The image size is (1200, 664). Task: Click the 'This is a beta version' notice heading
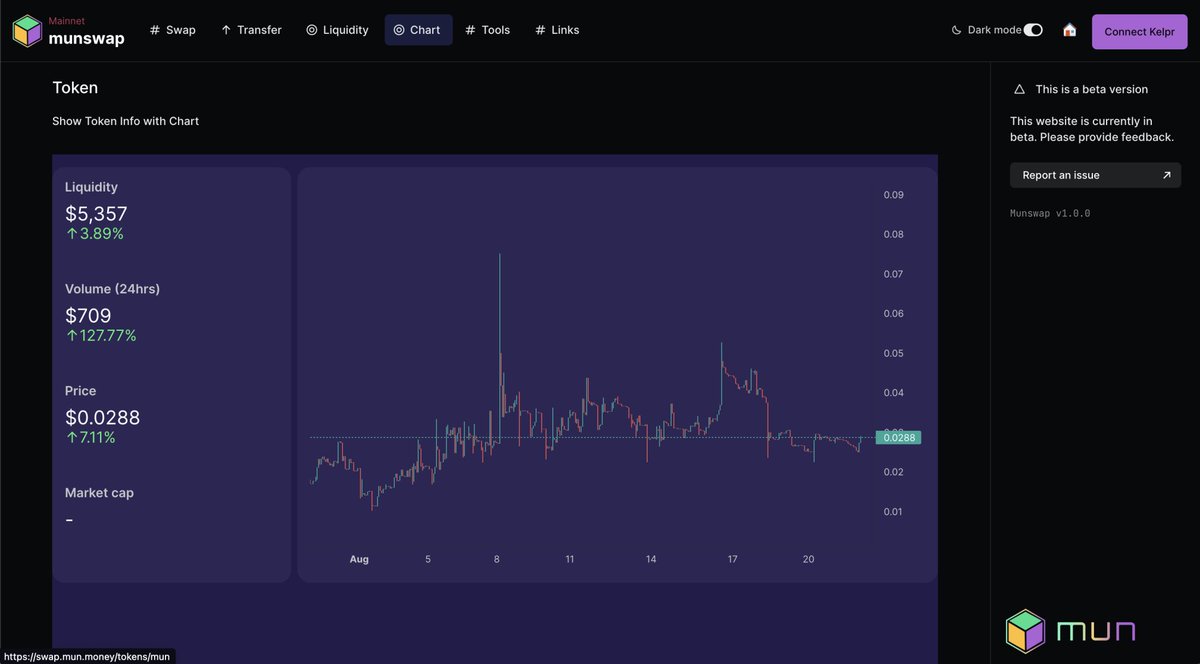(1092, 89)
